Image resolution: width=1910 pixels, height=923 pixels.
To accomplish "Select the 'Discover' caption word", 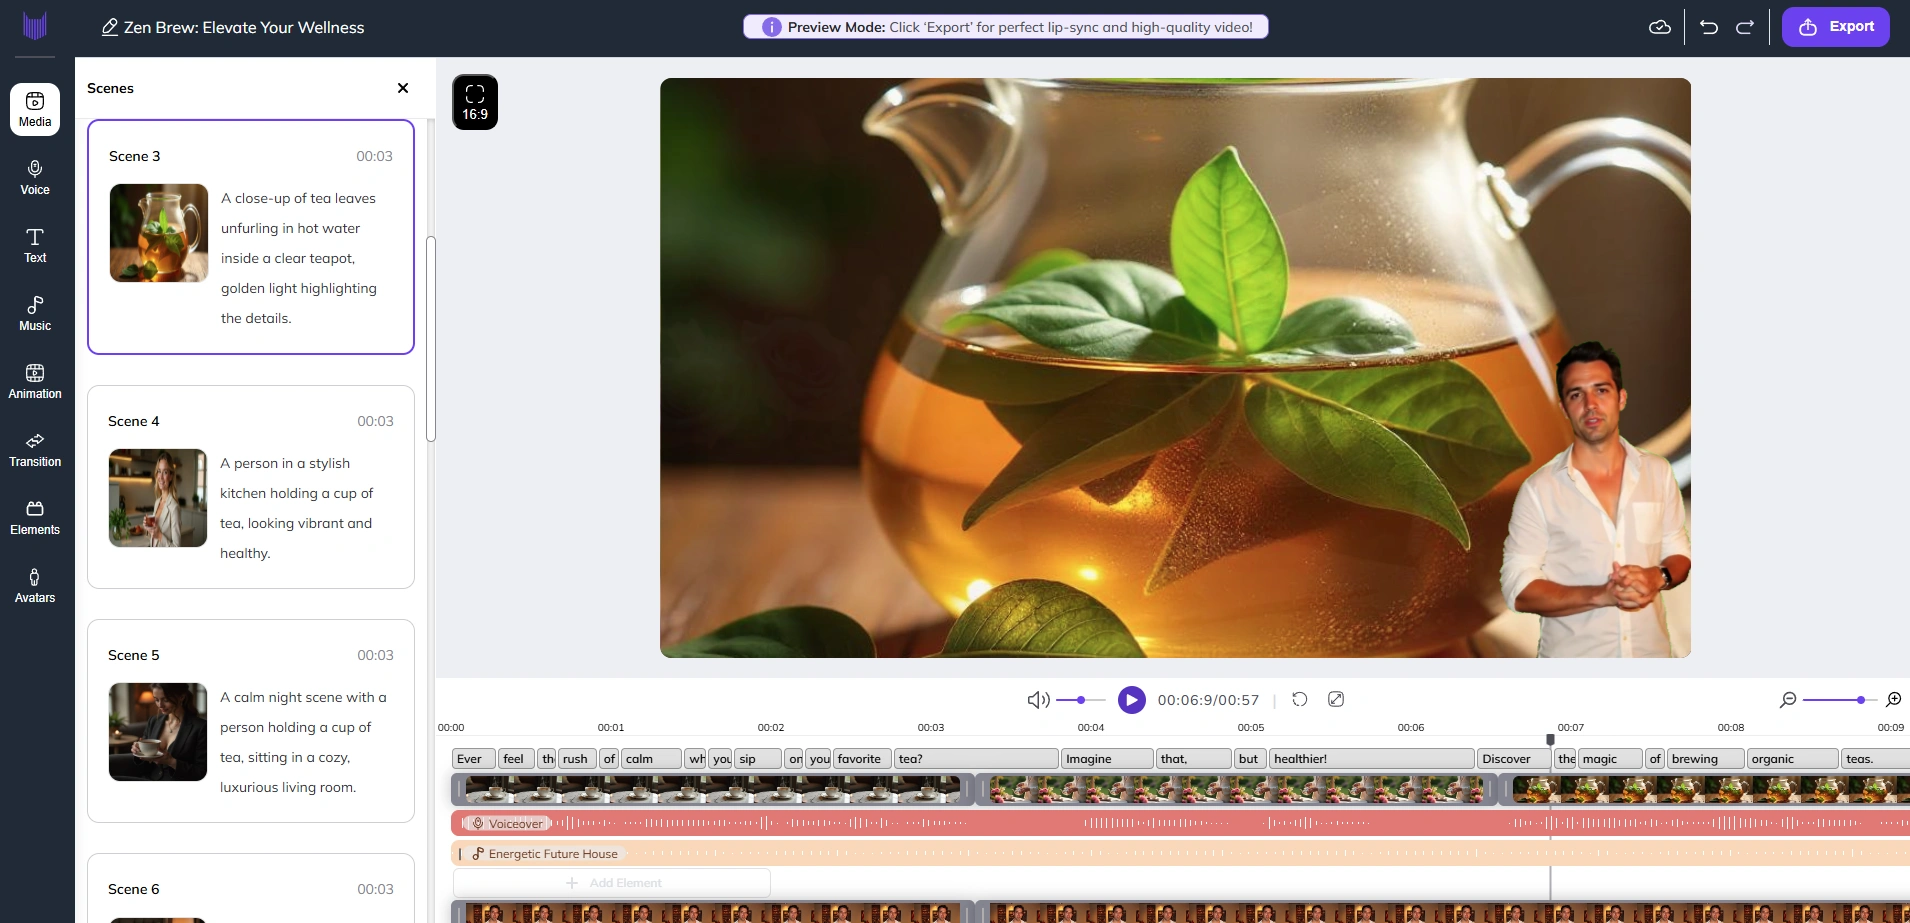I will coord(1514,759).
